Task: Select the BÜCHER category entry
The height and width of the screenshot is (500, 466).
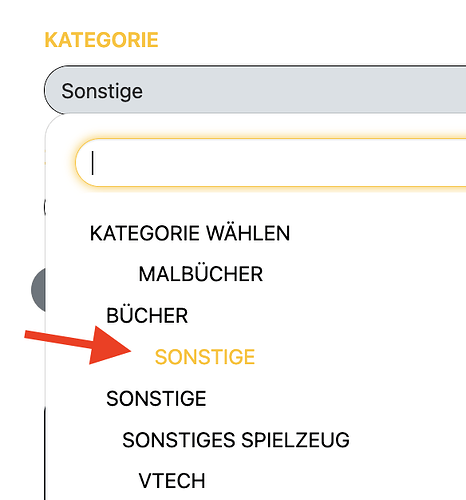Action: tap(147, 315)
